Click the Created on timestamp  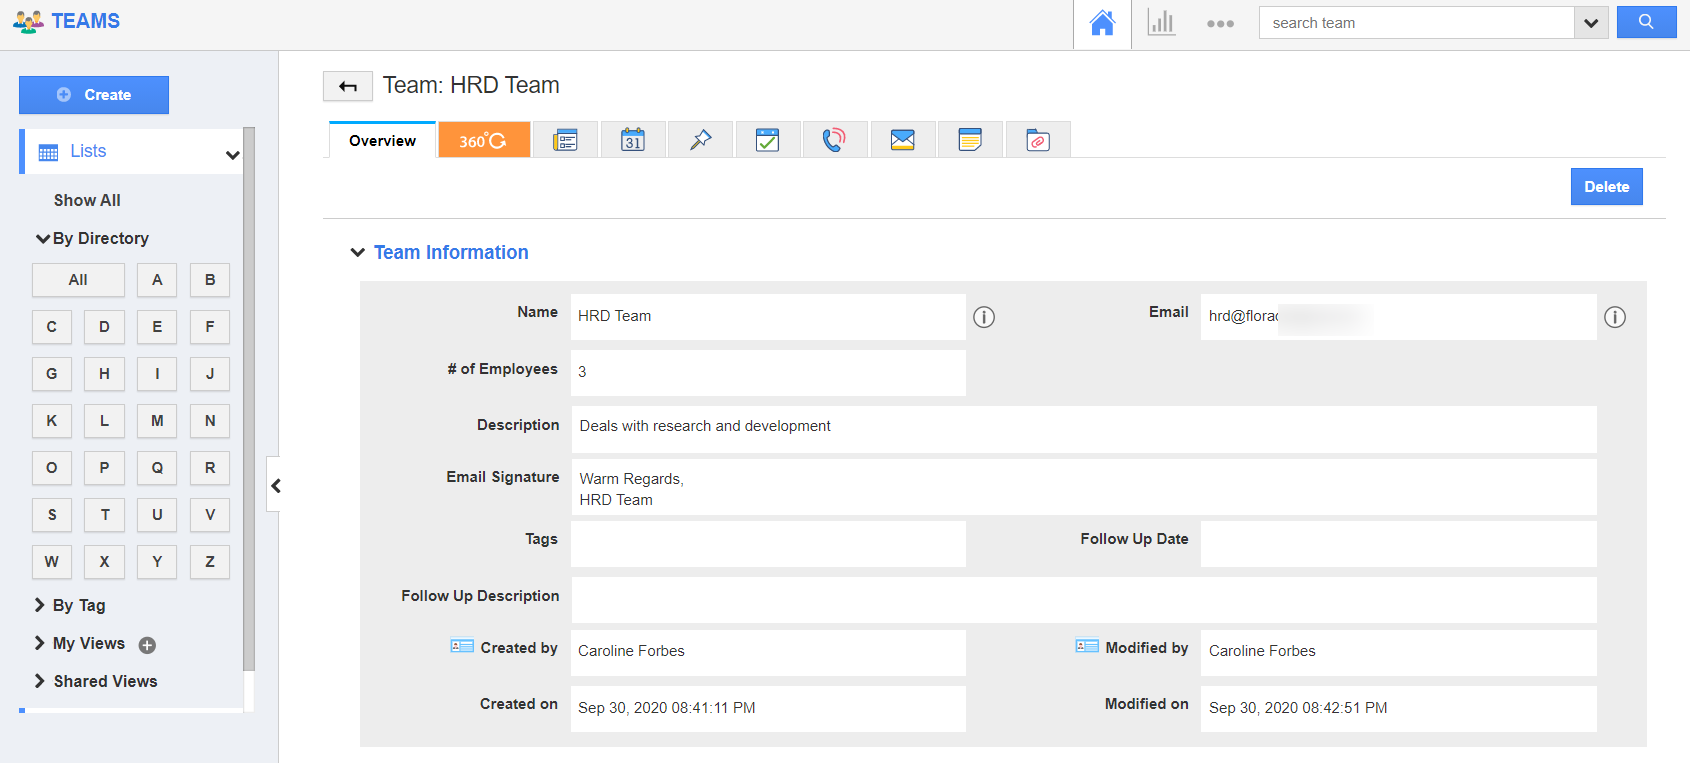(x=768, y=708)
